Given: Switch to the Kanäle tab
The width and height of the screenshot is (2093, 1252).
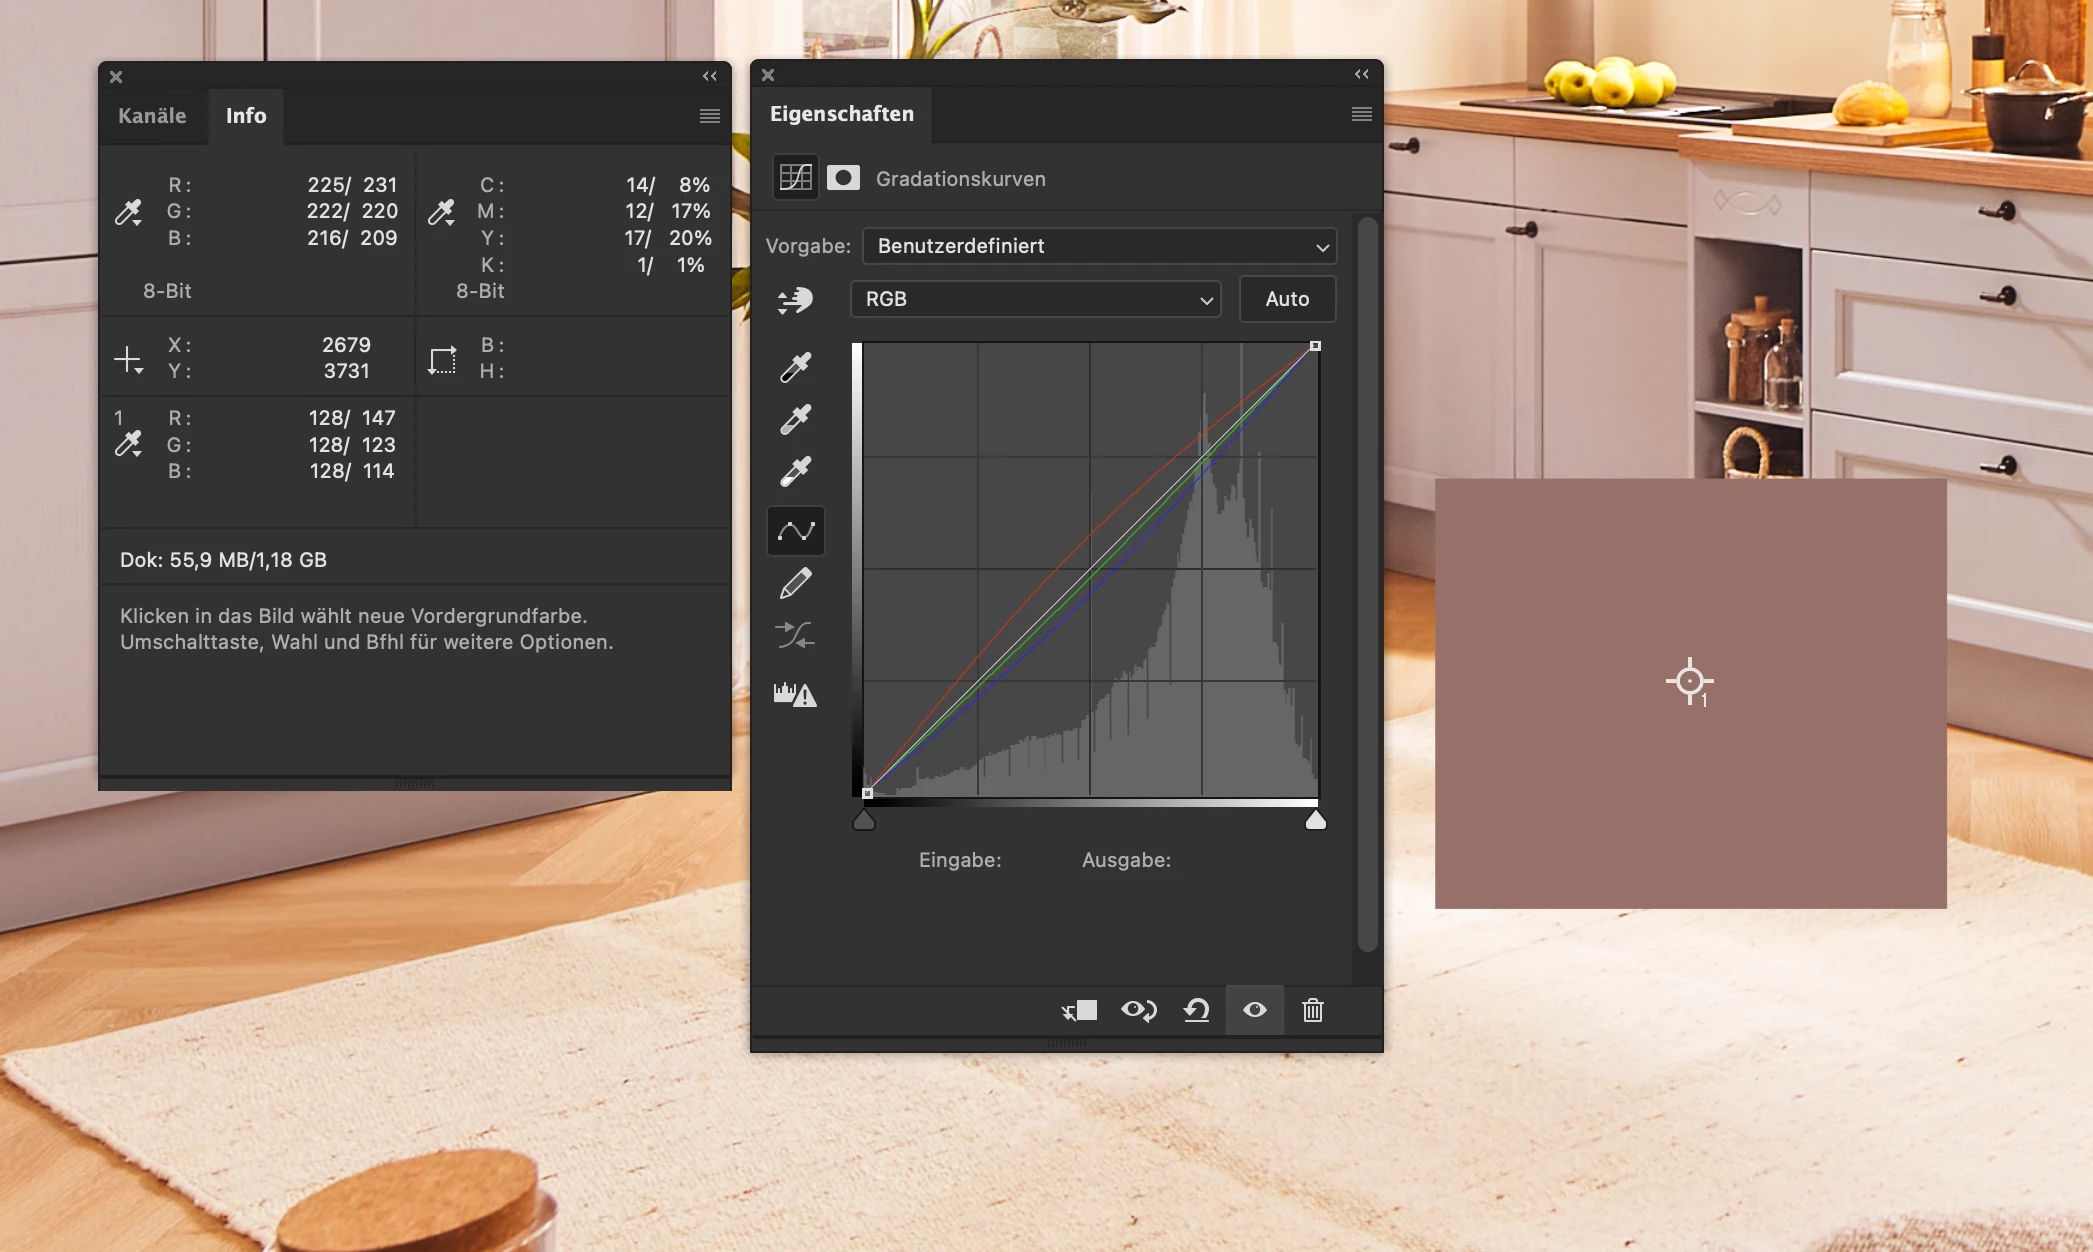Looking at the screenshot, I should [x=152, y=116].
